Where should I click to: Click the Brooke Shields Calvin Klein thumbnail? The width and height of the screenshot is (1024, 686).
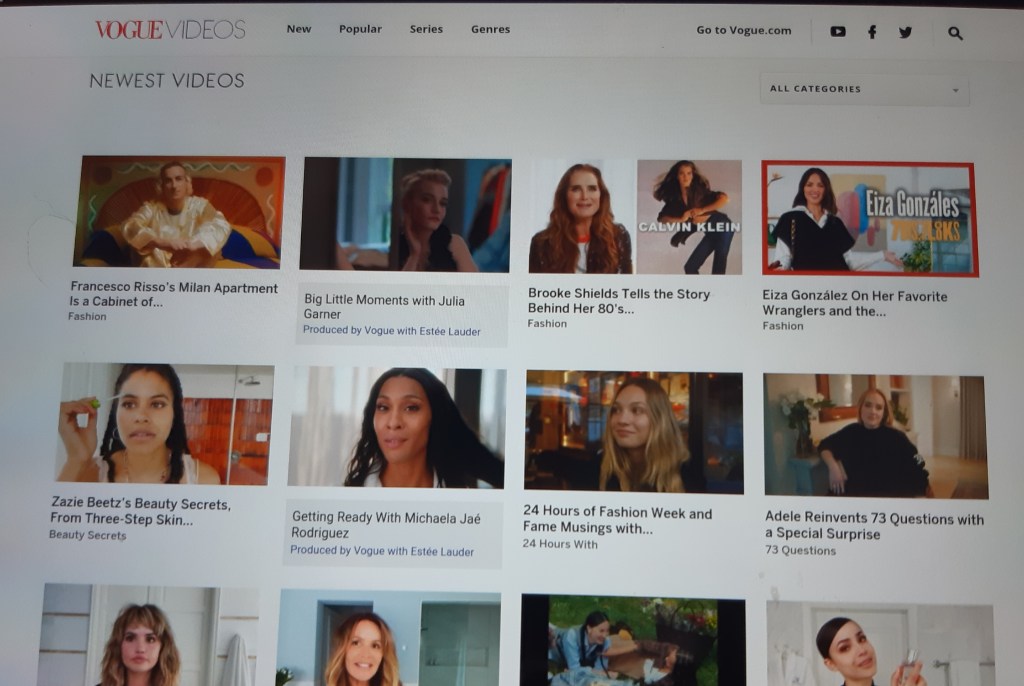(635, 216)
